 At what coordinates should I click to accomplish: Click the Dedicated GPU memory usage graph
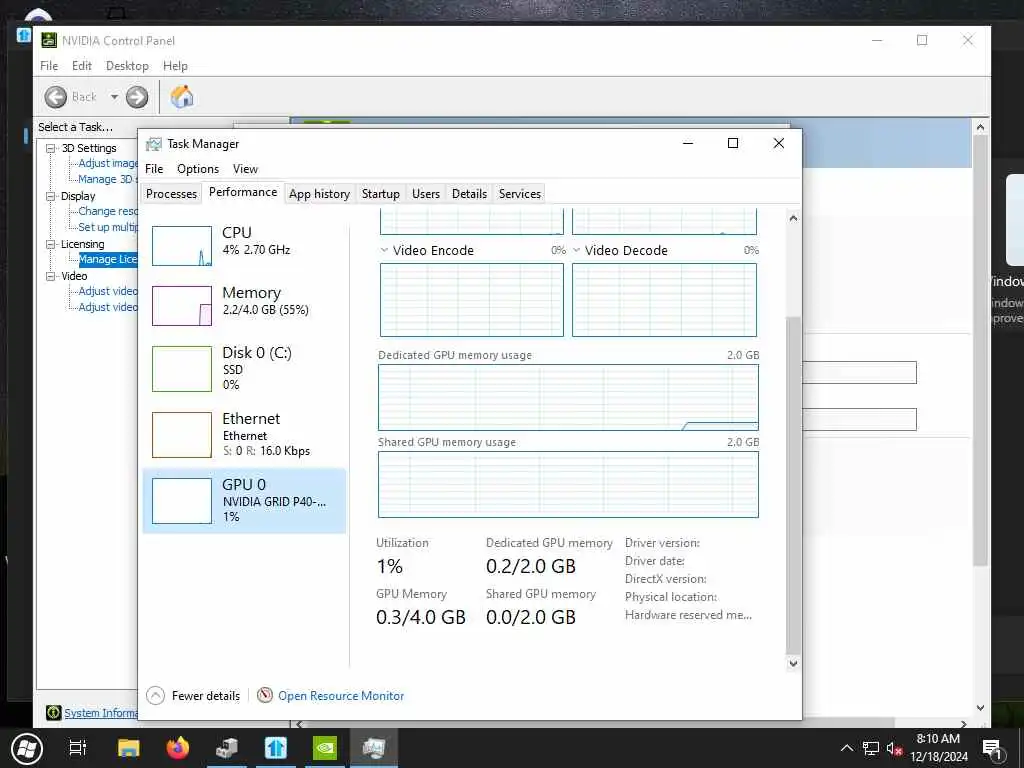[568, 397]
